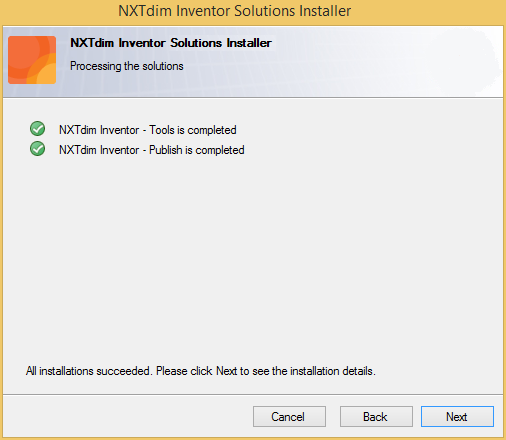The height and width of the screenshot is (440, 506).
Task: Click empty space left of Cancel button
Action: tap(127, 416)
